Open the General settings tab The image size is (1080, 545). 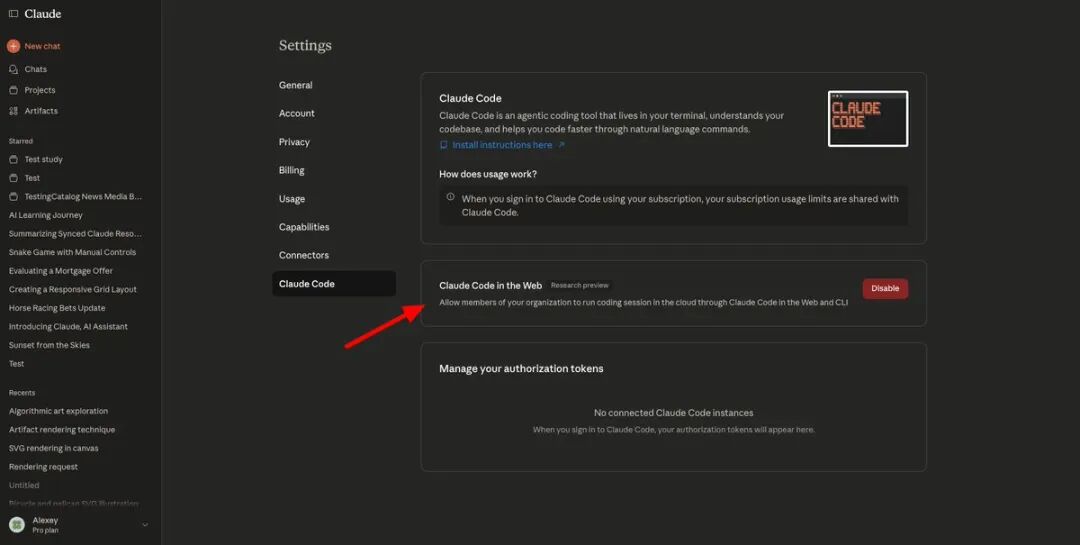pyautogui.click(x=295, y=85)
